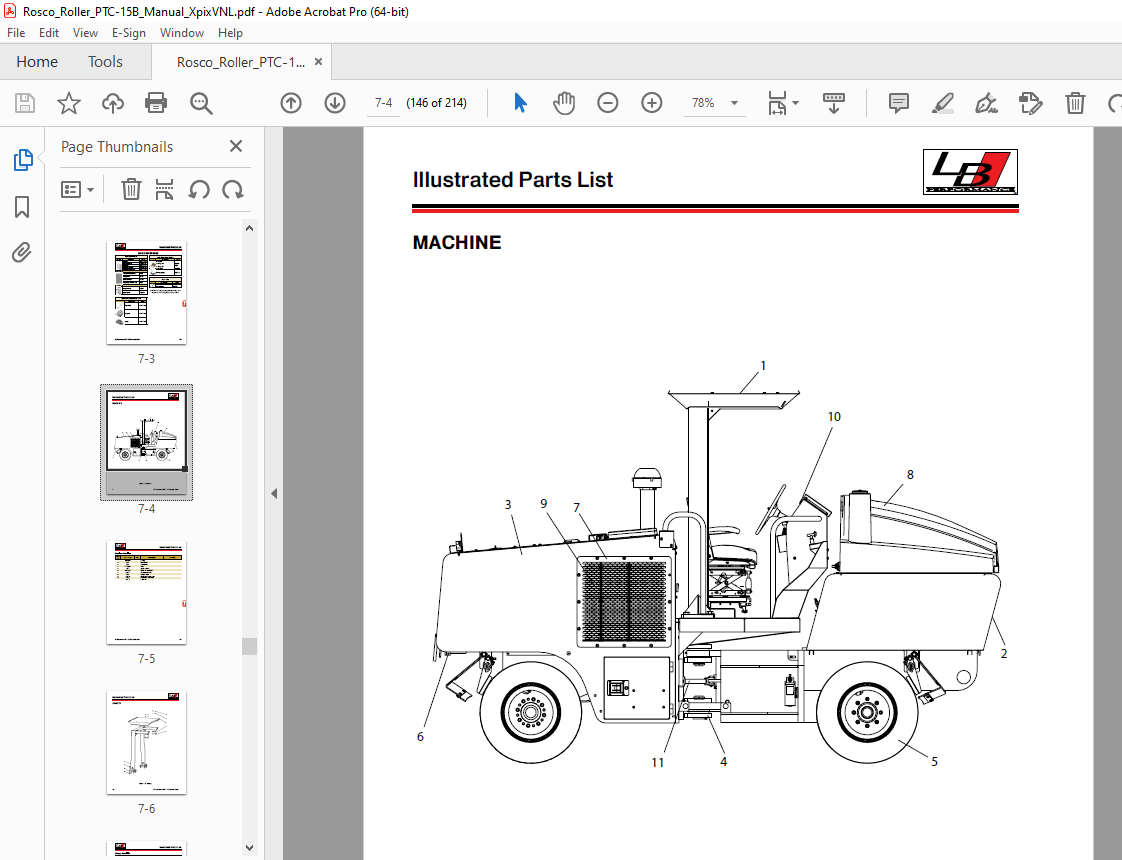1122x860 pixels.
Task: Click the page number field 7-4
Action: point(384,103)
